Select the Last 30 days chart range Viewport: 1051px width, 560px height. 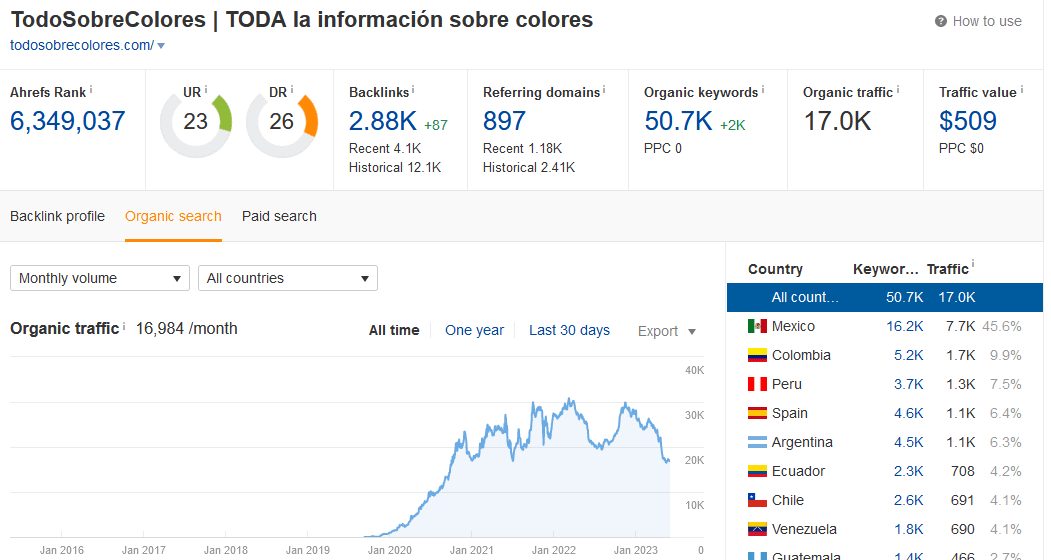click(569, 331)
